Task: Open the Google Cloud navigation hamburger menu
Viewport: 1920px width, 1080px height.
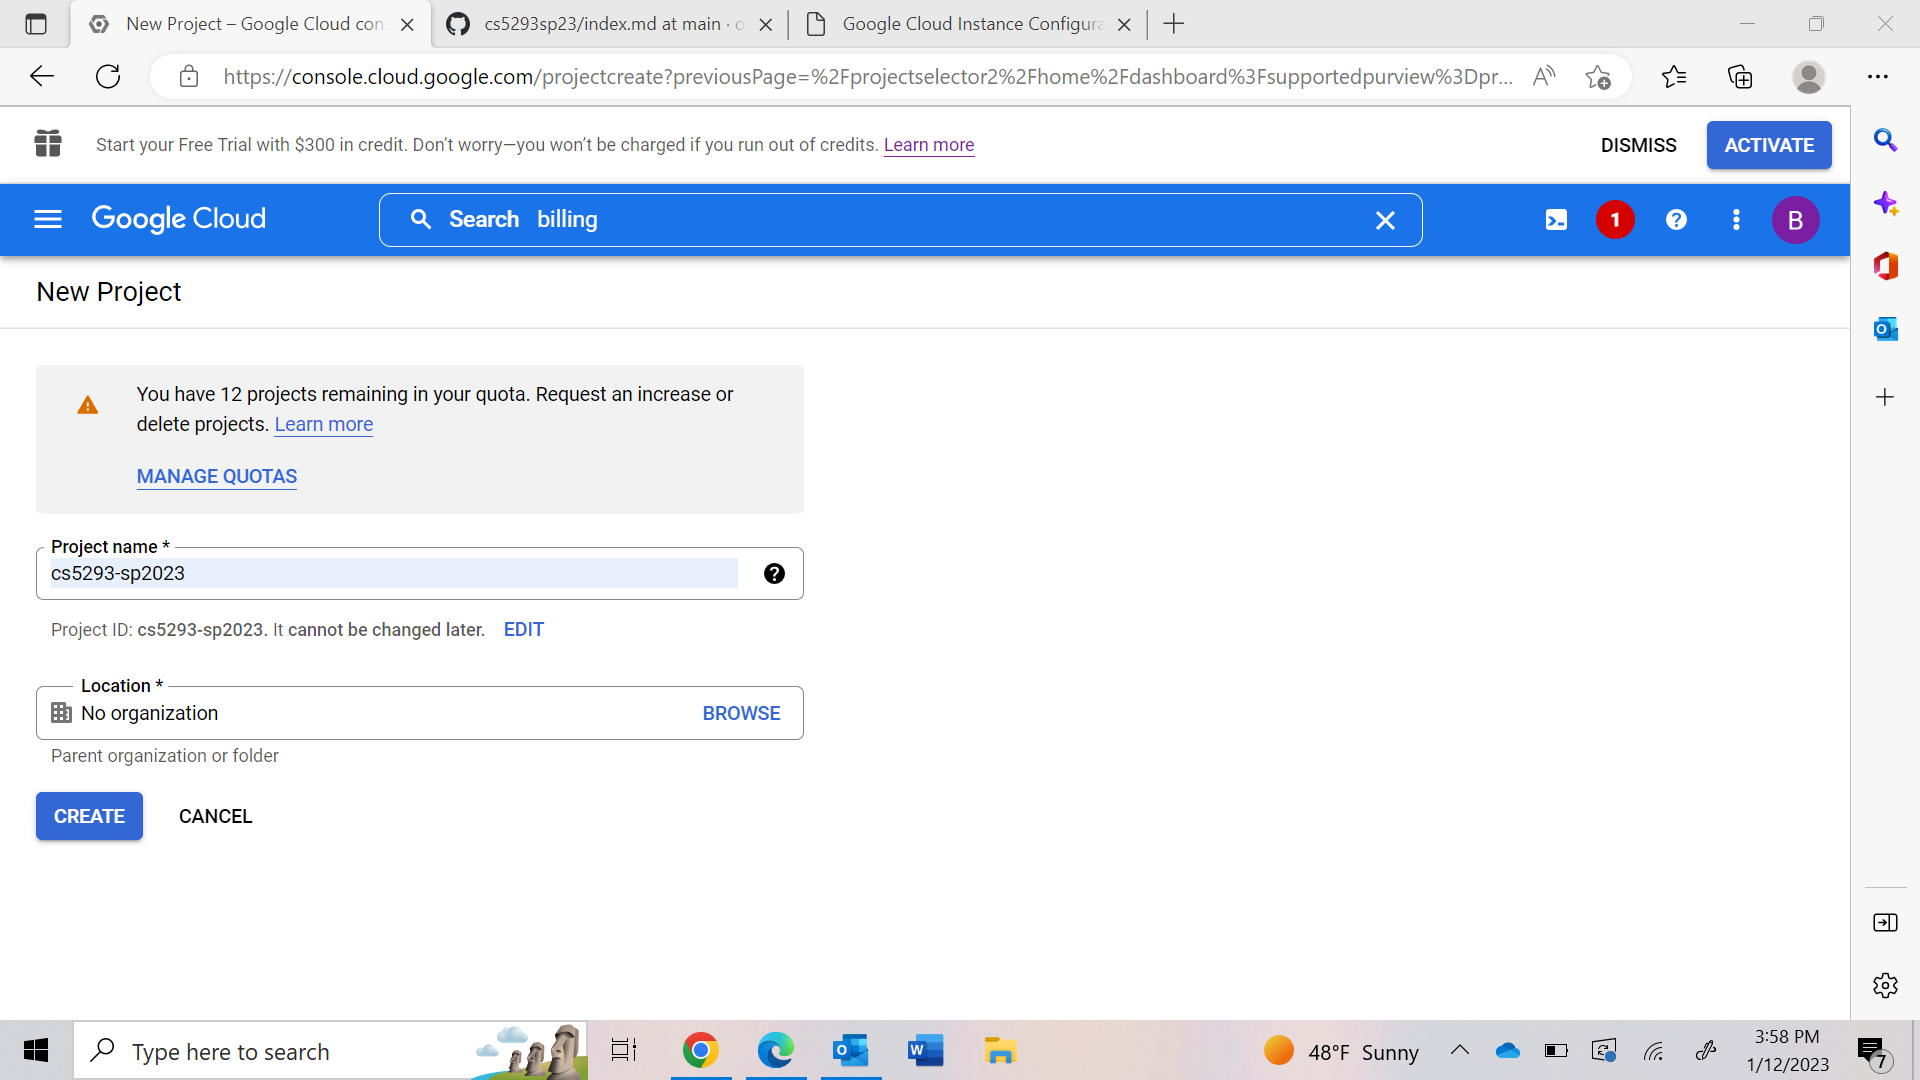Action: (x=48, y=219)
